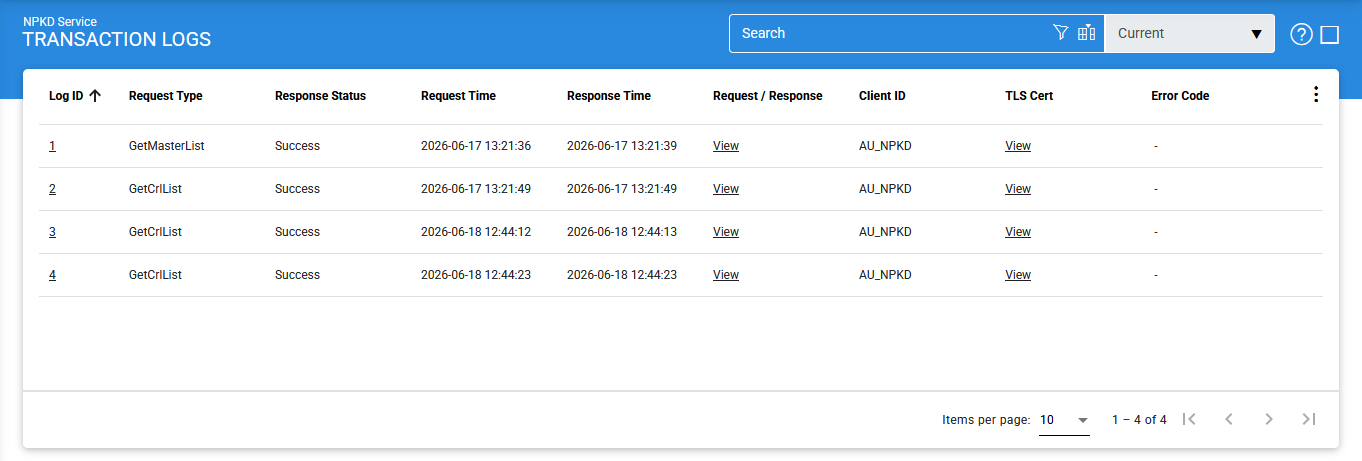
Task: View Request / Response for log 2
Action: coord(726,189)
